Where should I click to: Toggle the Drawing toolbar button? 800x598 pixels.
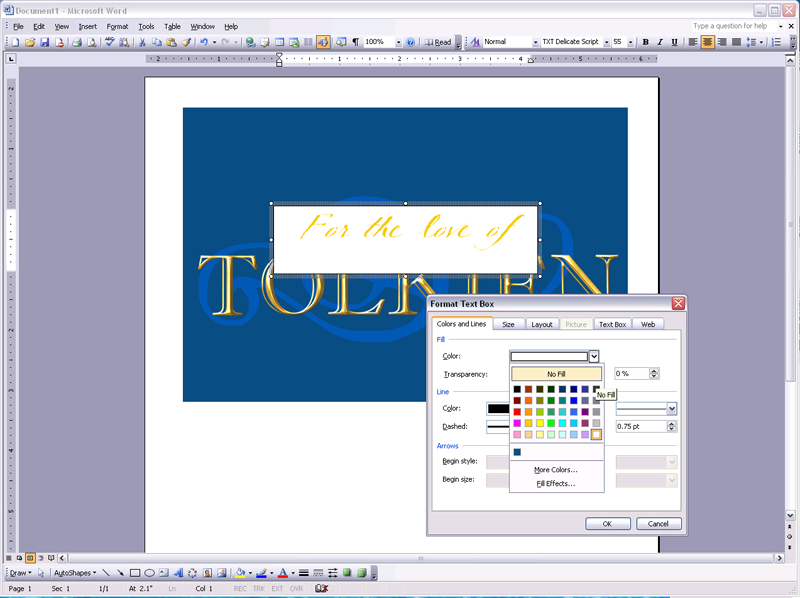[323, 42]
